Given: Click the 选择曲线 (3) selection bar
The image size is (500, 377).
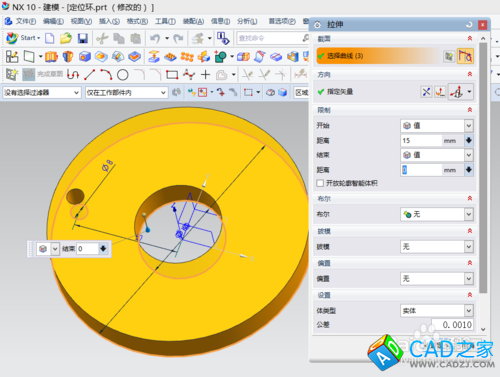Looking at the screenshot, I should tap(379, 56).
